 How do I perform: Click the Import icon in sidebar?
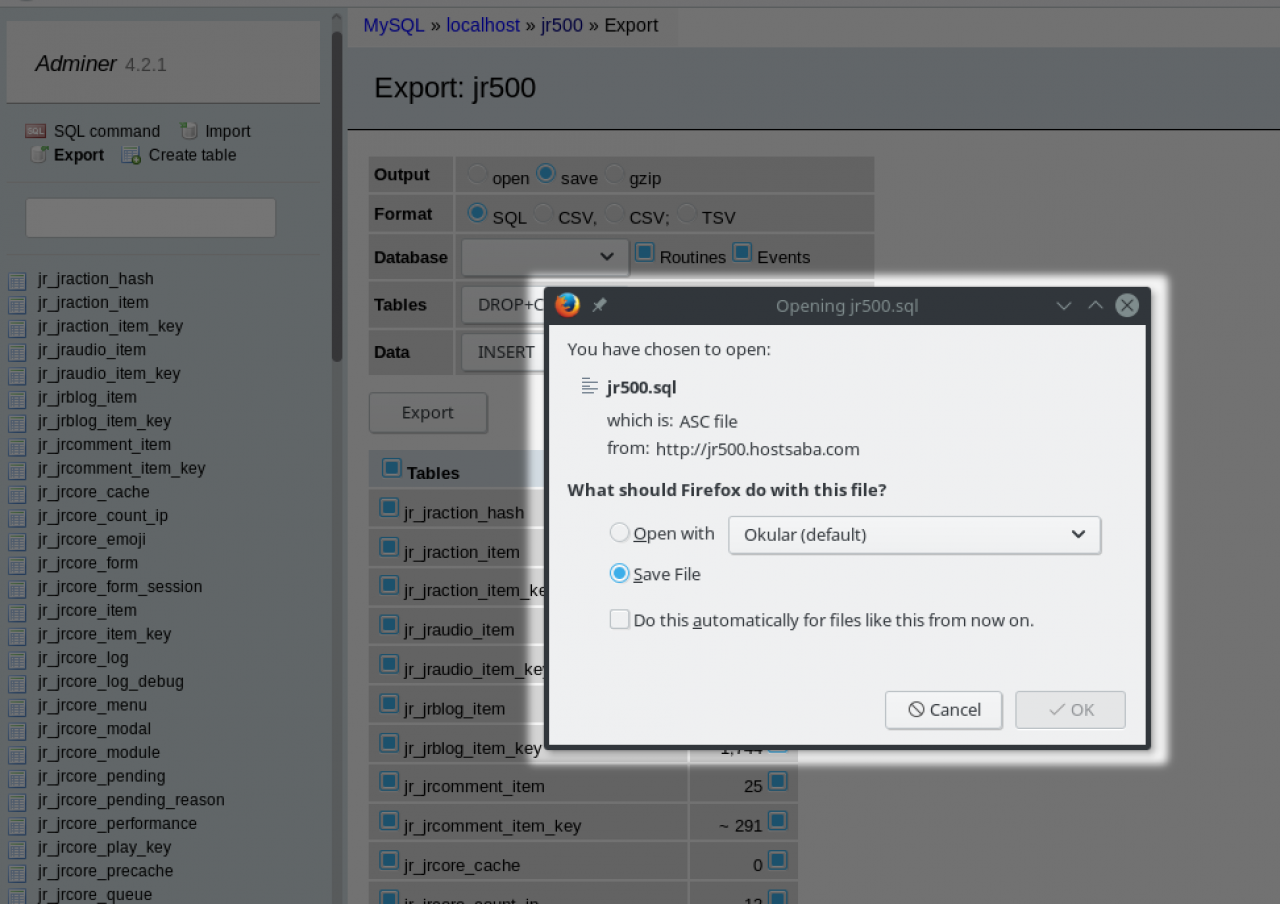click(189, 131)
